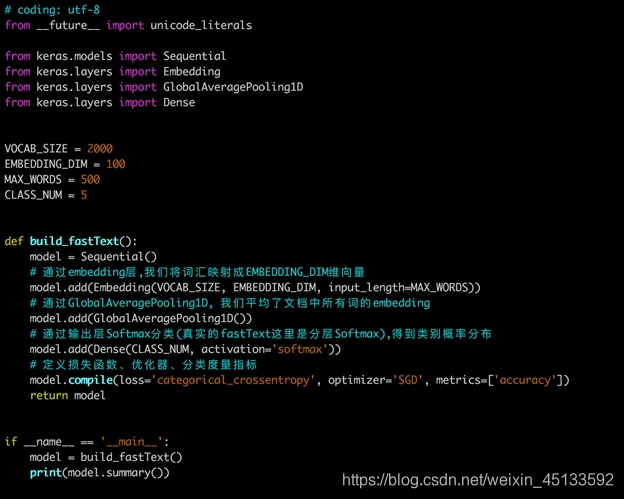Click 'Embedding' in the keras.layers import line

pyautogui.click(x=192, y=72)
